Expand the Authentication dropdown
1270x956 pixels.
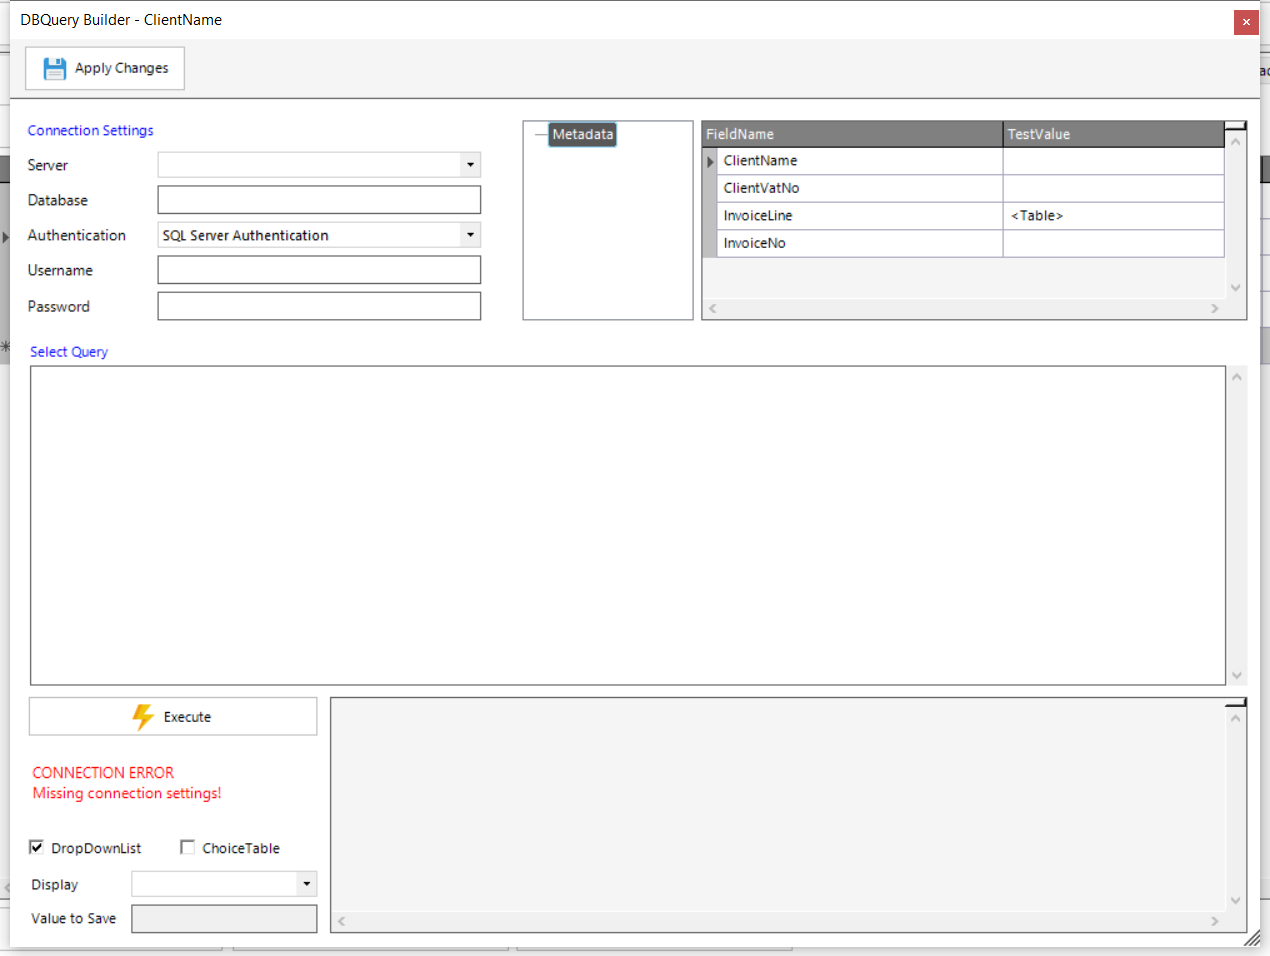point(470,235)
